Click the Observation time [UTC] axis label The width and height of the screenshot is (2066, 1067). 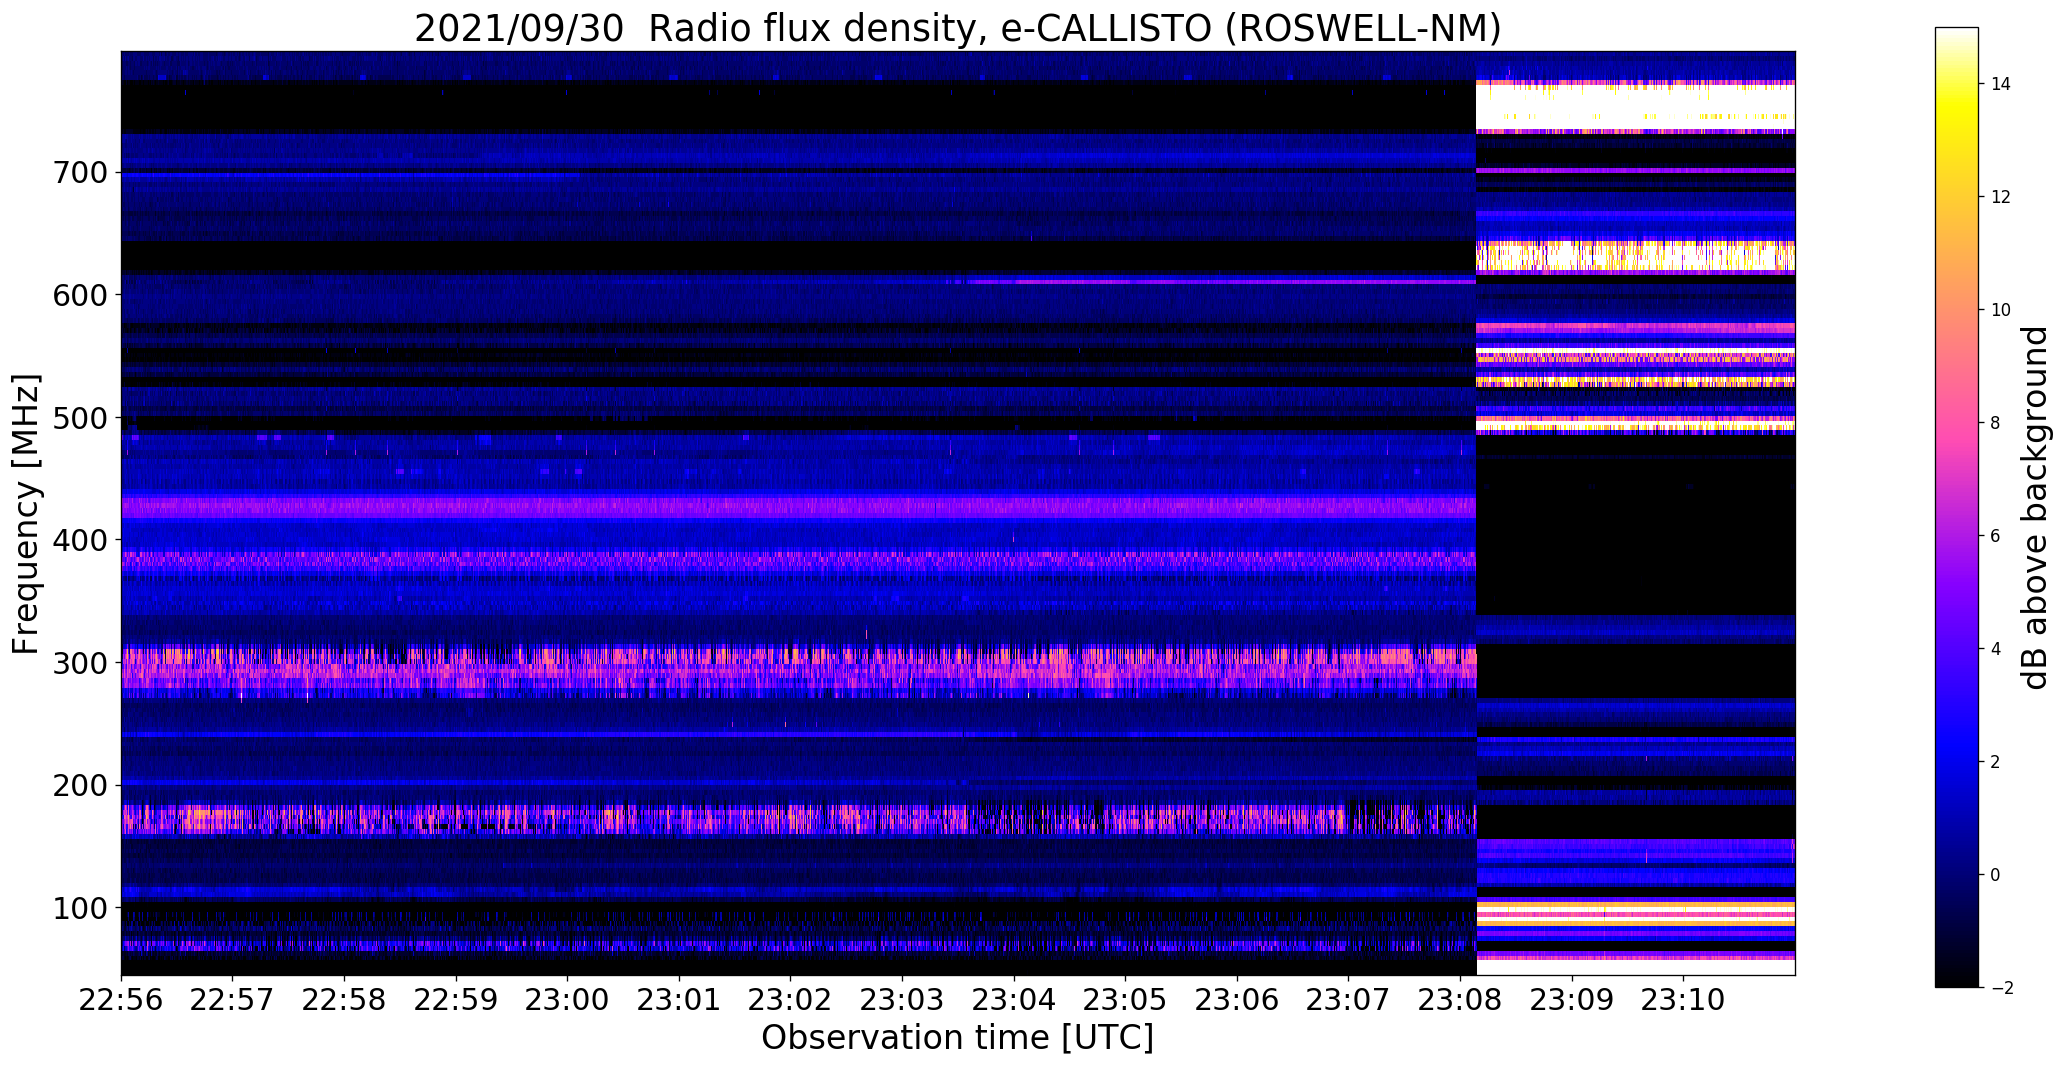coord(957,1038)
